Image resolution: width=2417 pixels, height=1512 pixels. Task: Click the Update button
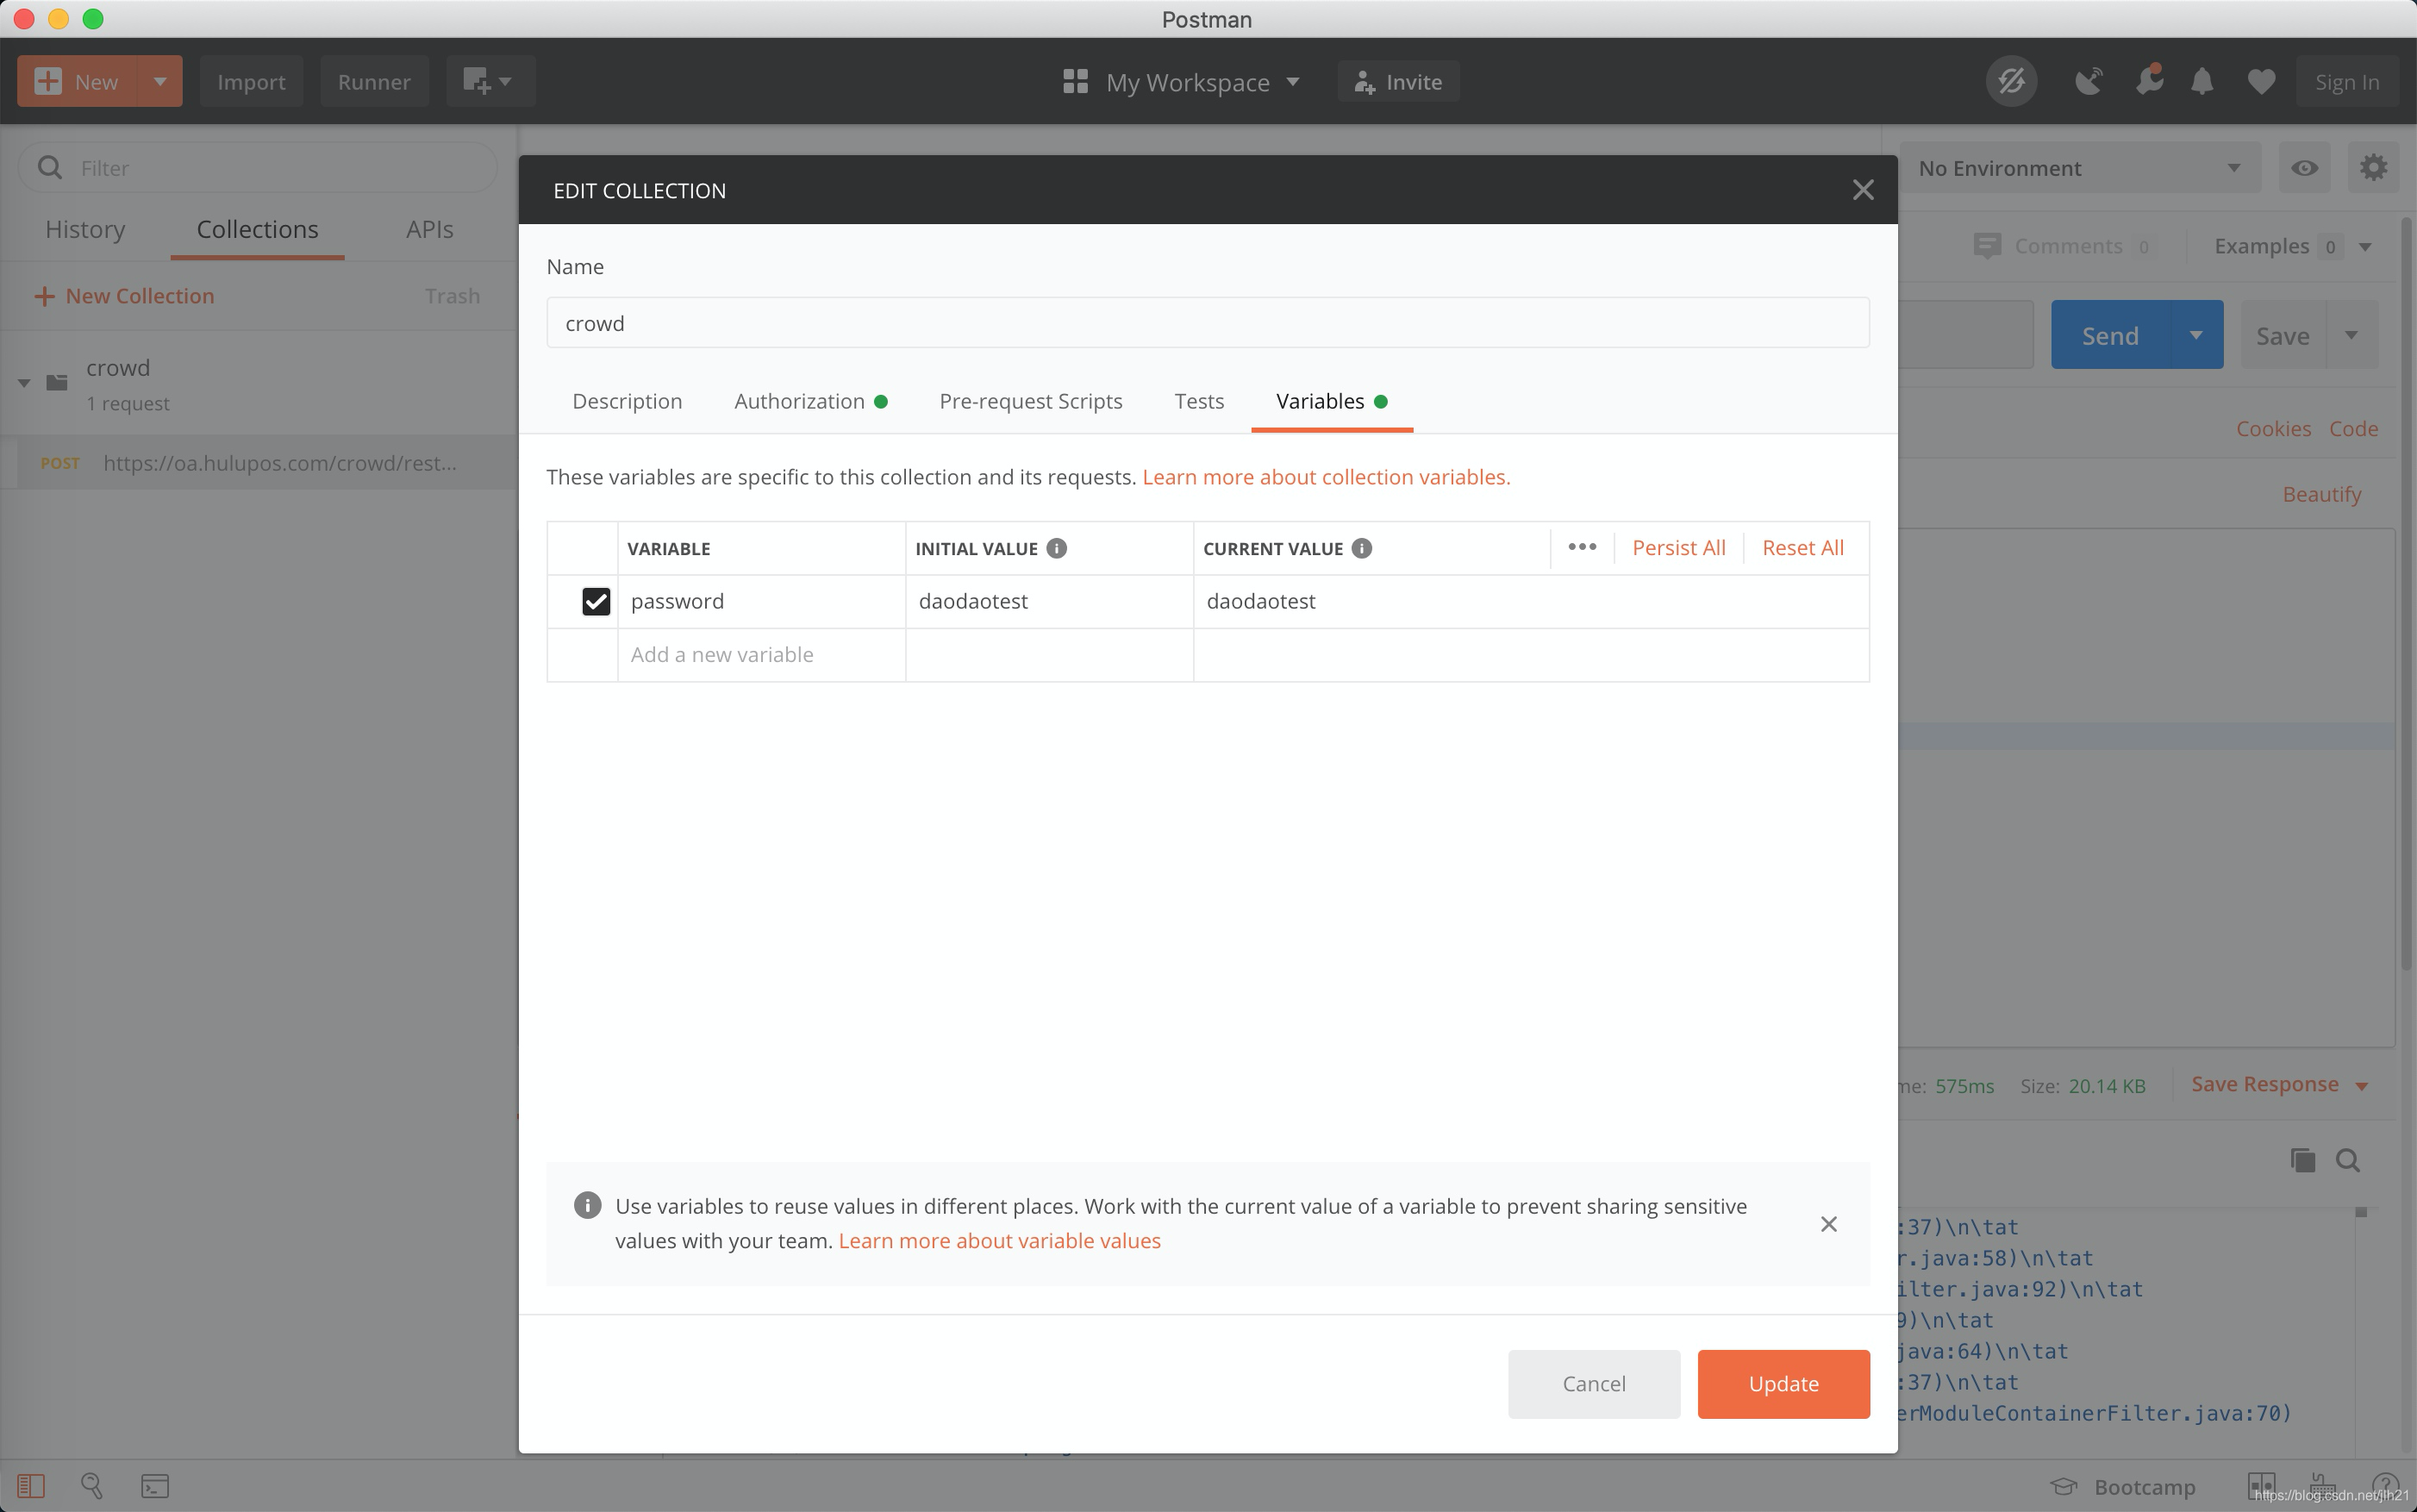click(x=1783, y=1383)
